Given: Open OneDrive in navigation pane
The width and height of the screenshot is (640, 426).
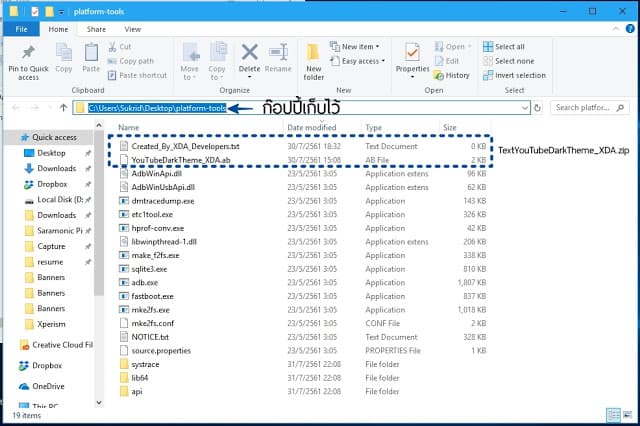Looking at the screenshot, I should [48, 386].
